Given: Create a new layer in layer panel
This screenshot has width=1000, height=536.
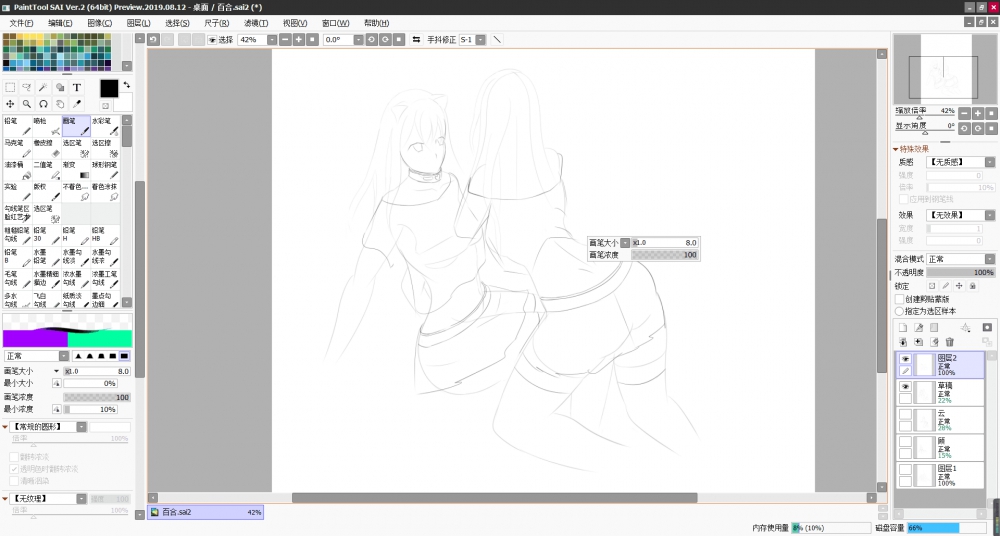Looking at the screenshot, I should 903,327.
